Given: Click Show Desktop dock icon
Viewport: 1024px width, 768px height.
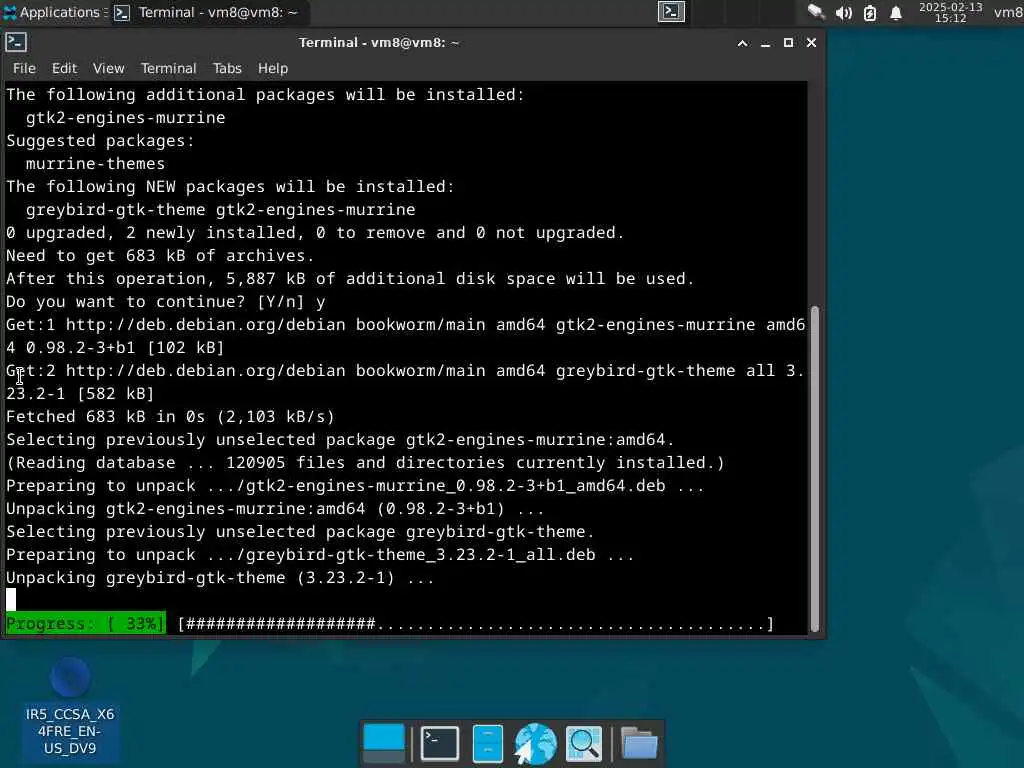Looking at the screenshot, I should pos(384,743).
